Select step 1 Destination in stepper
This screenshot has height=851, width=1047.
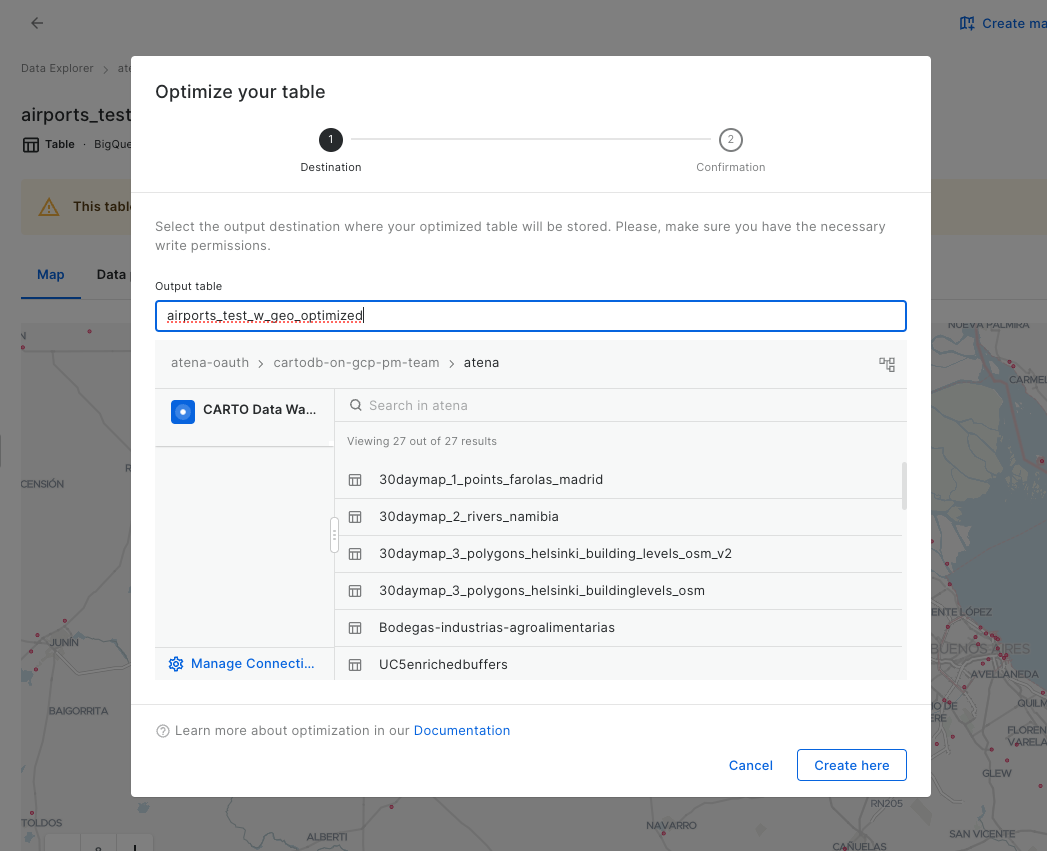coord(330,140)
